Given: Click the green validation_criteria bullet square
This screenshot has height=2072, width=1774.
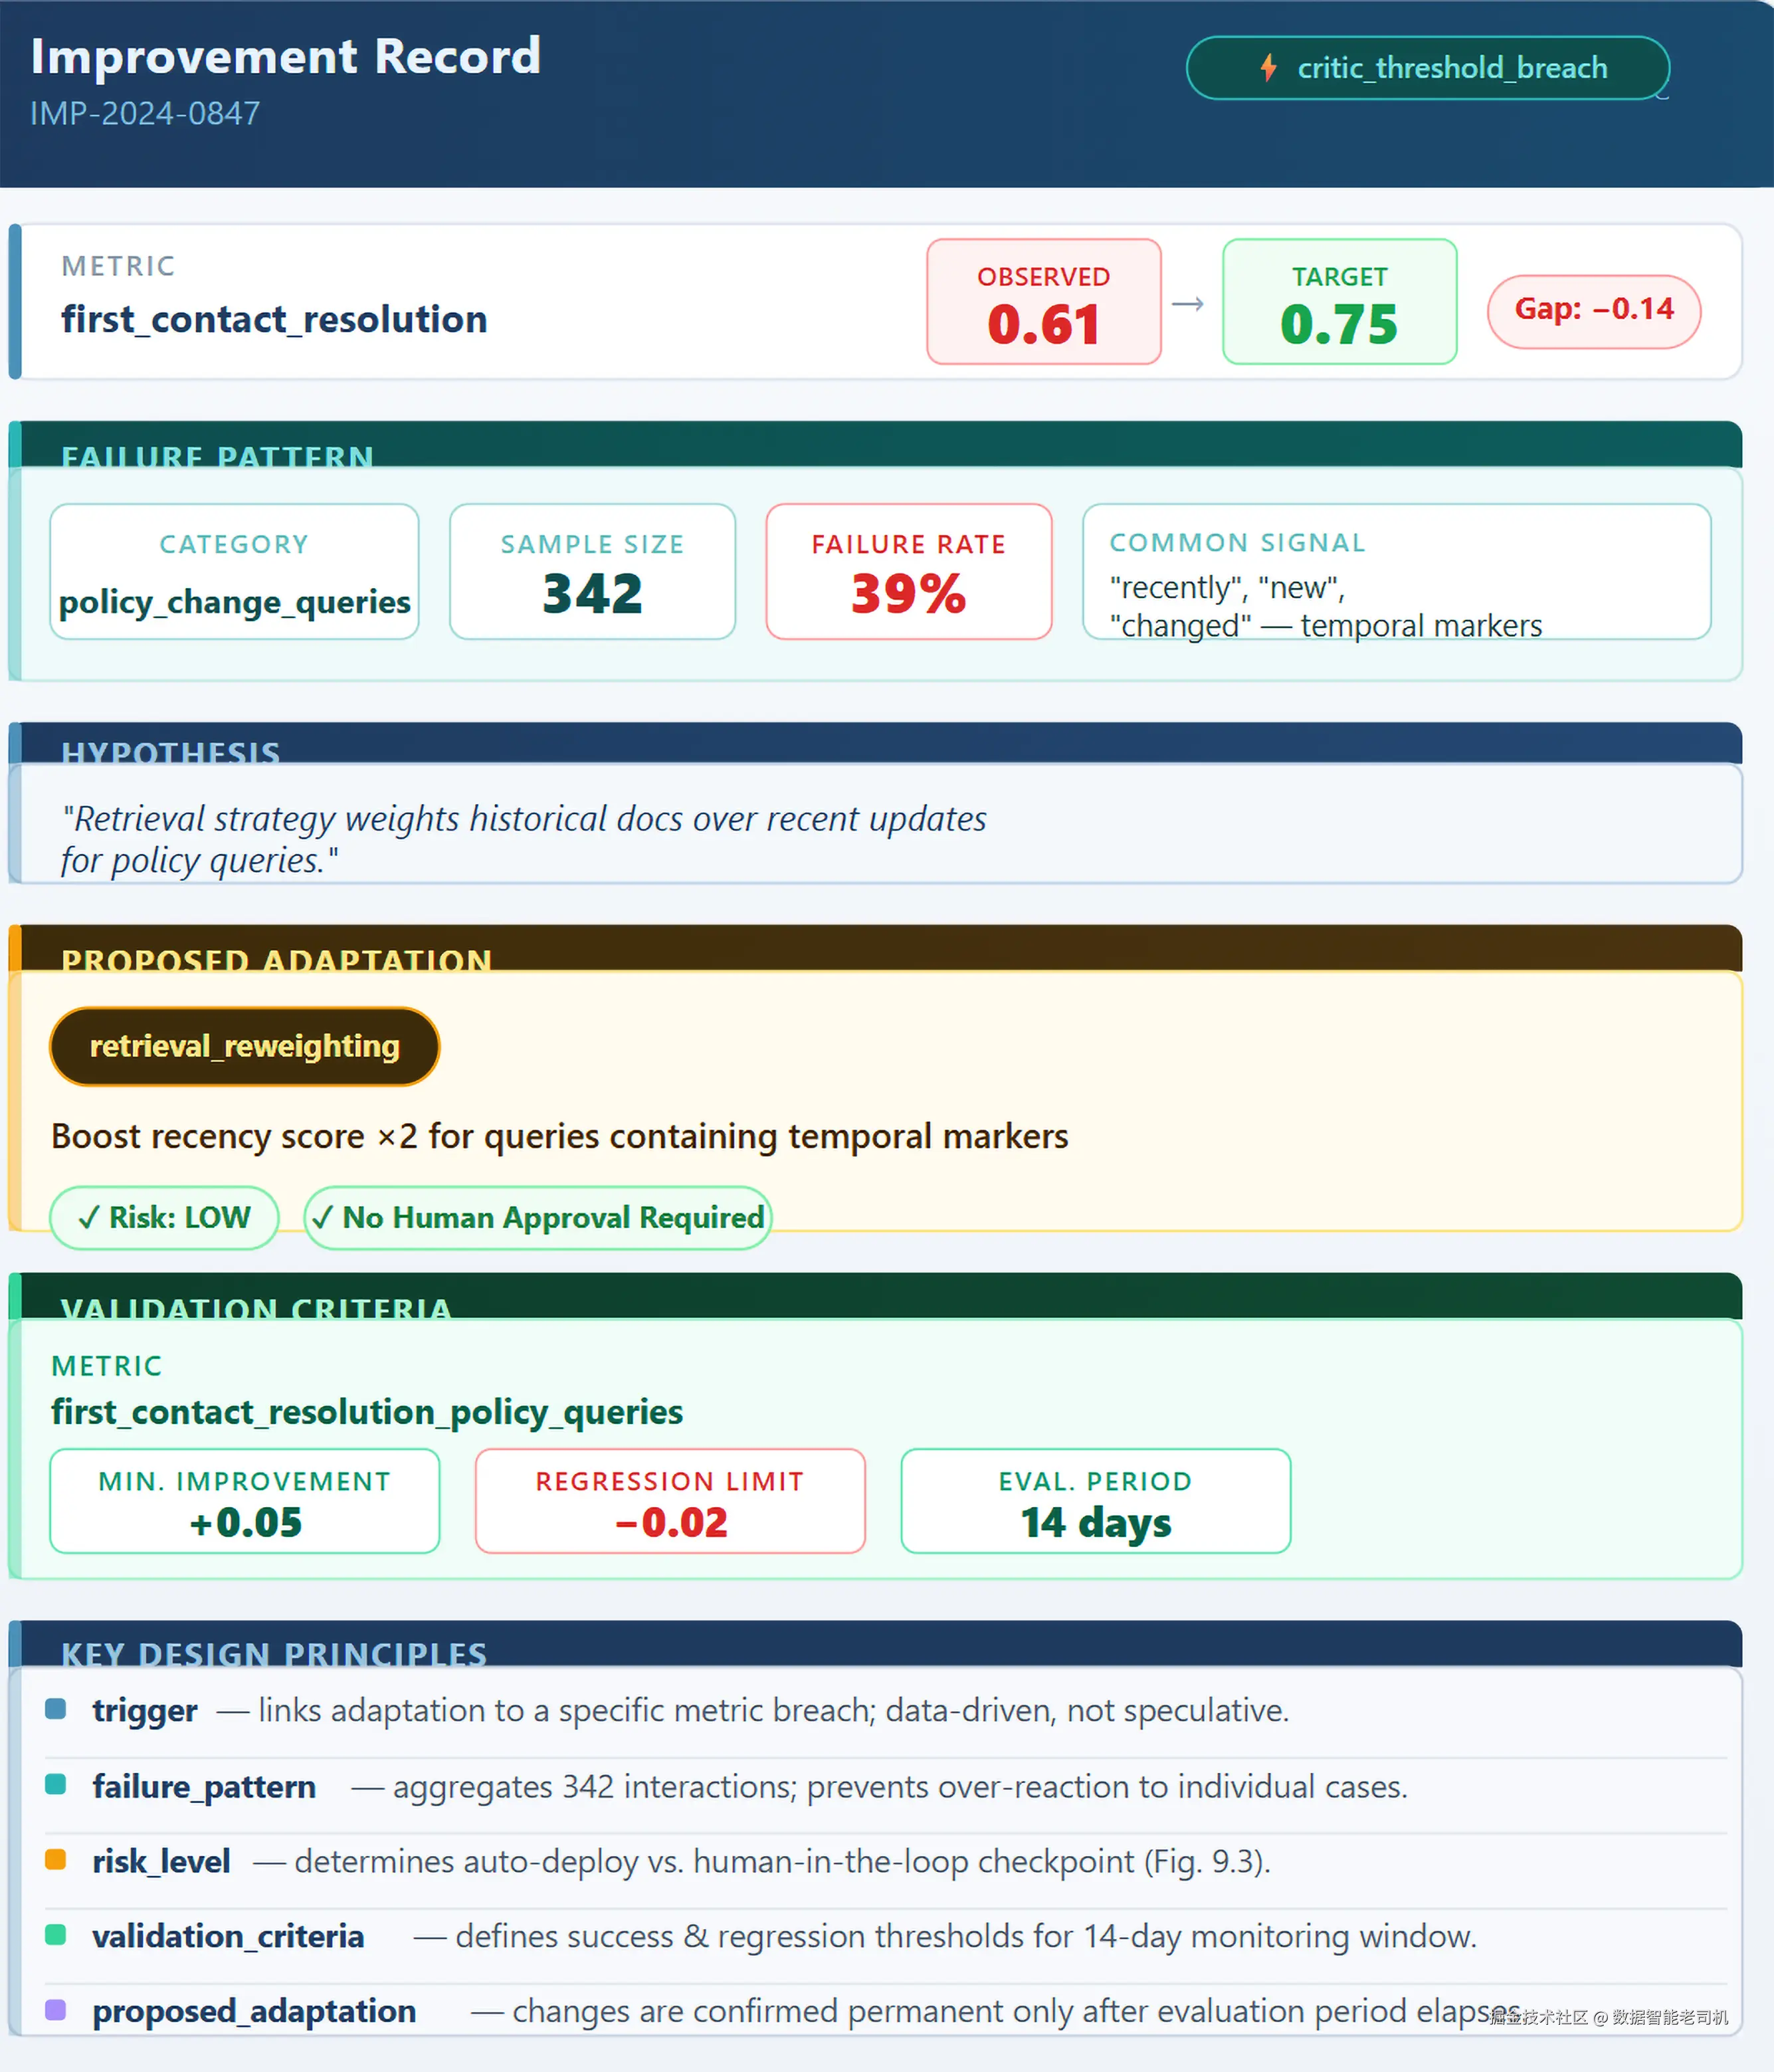Looking at the screenshot, I should (x=56, y=1935).
